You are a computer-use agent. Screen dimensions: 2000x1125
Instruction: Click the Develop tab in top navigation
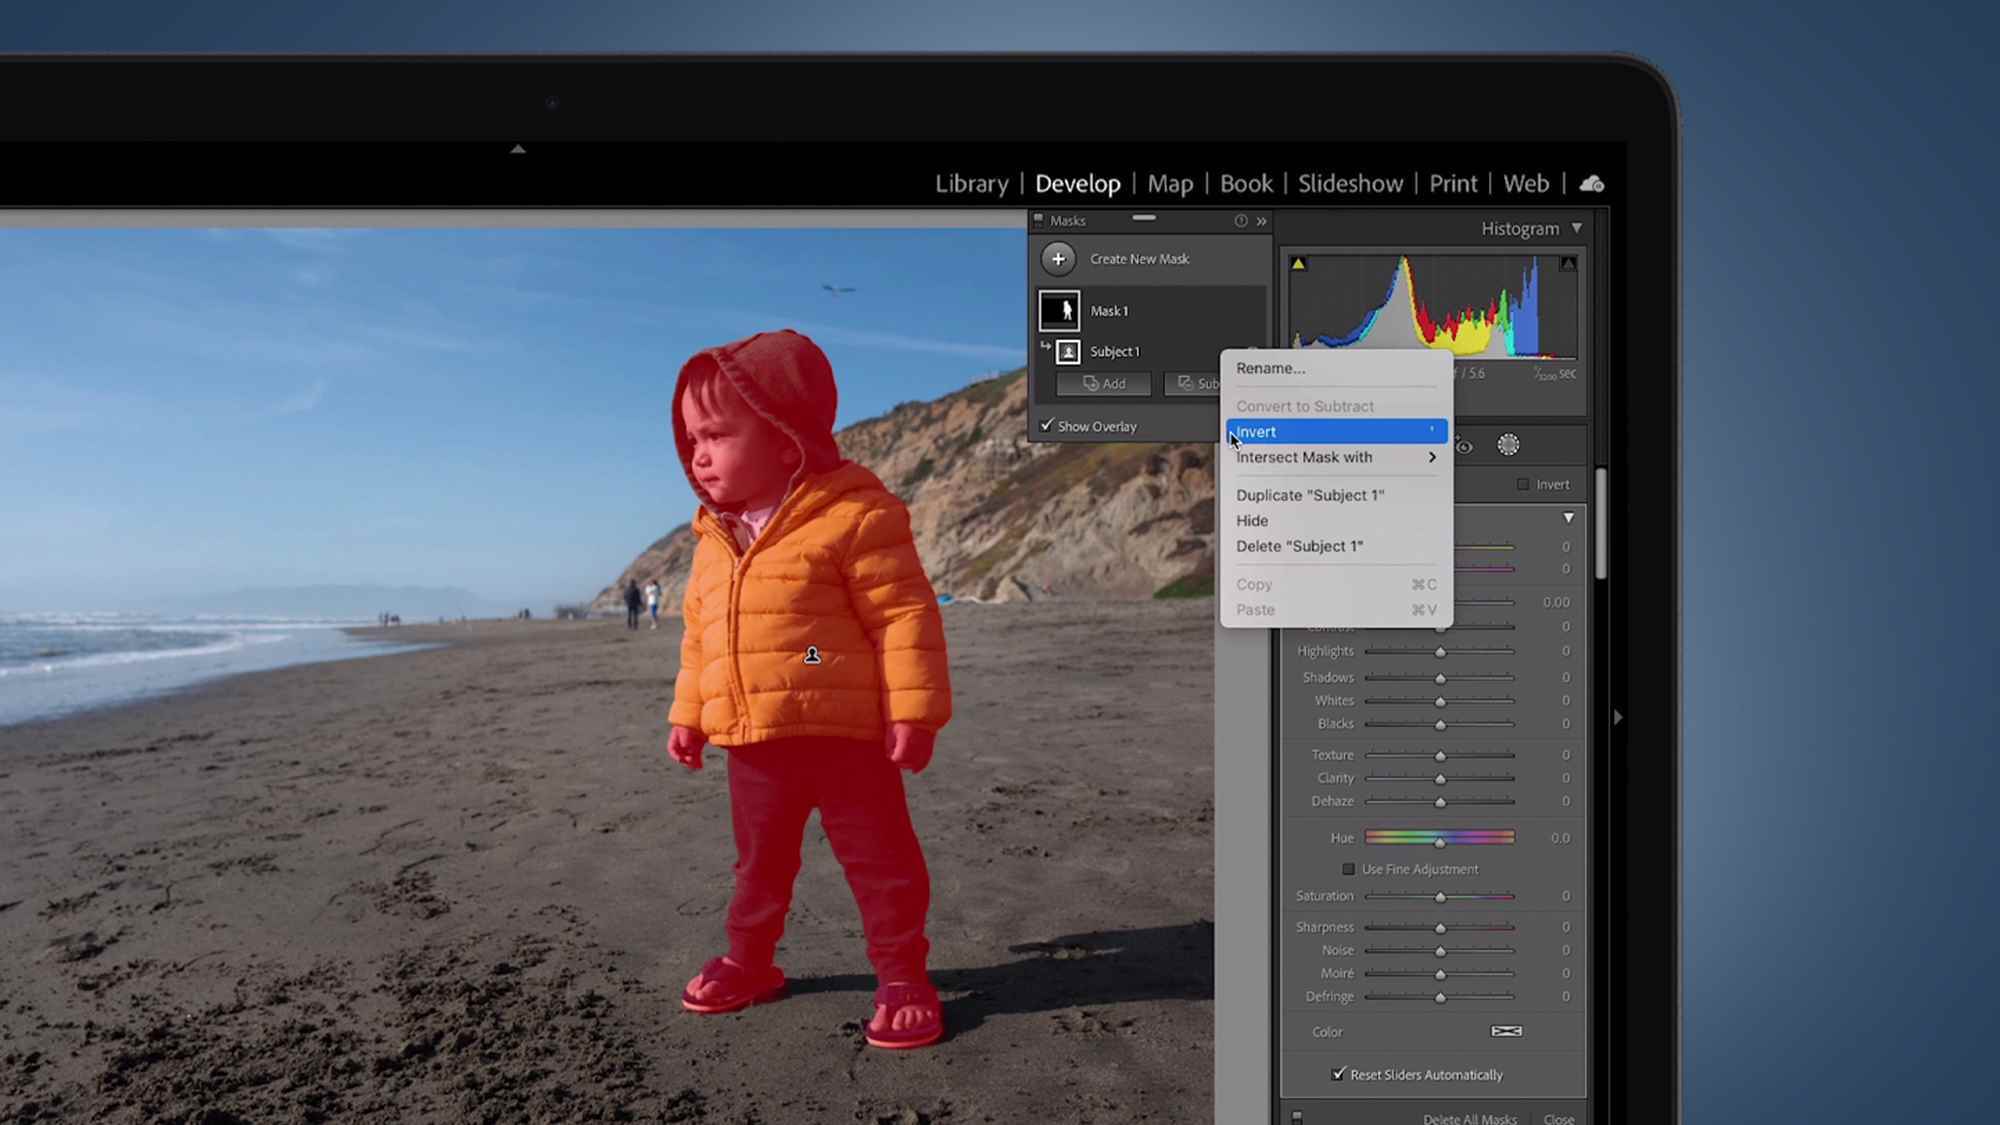[x=1076, y=181]
